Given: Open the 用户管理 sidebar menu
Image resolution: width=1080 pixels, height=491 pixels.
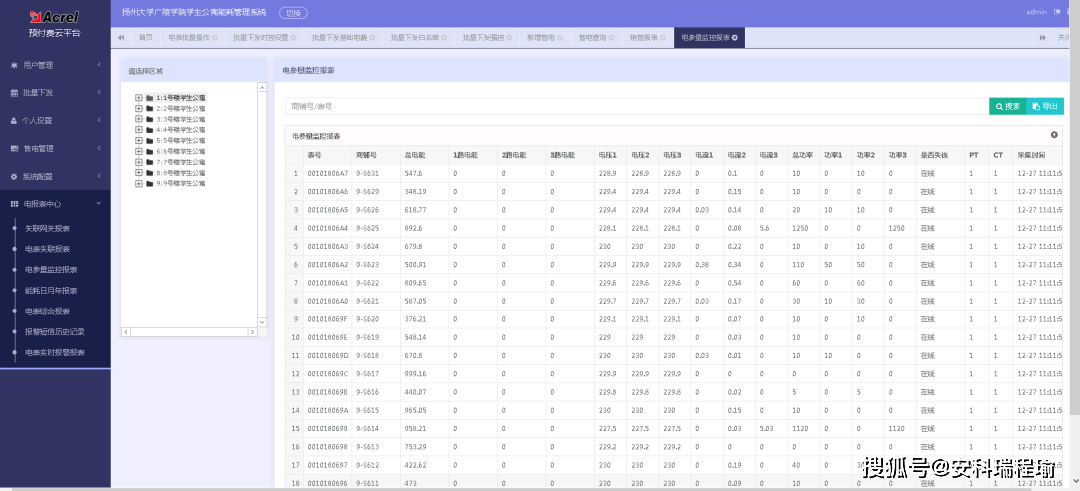Looking at the screenshot, I should point(55,65).
